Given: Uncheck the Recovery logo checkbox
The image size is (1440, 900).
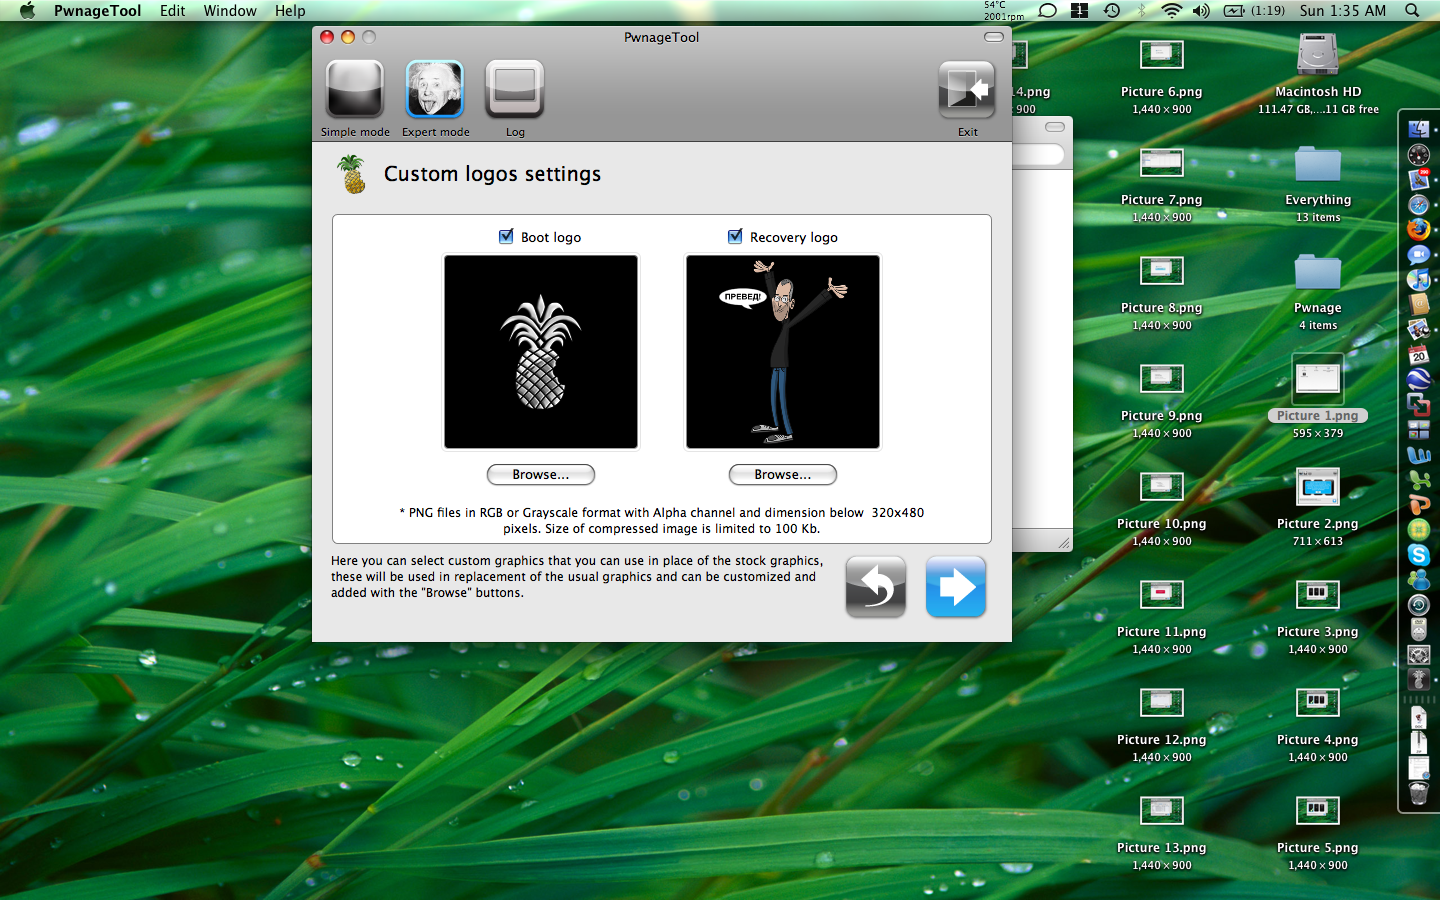Looking at the screenshot, I should pos(735,237).
